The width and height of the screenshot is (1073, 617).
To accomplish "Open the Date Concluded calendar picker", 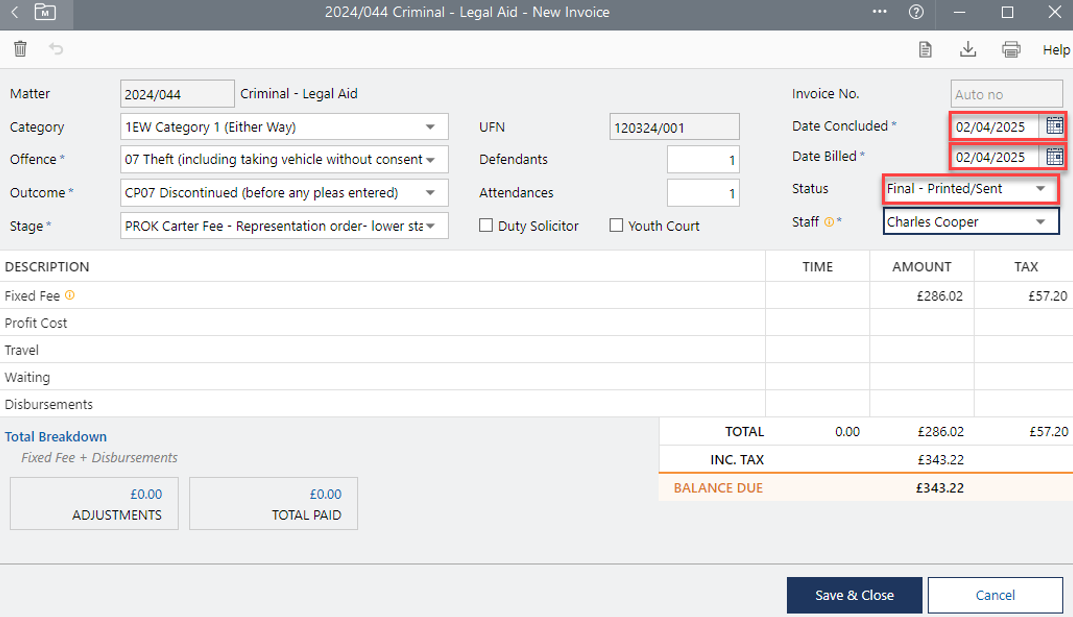I will click(1054, 126).
